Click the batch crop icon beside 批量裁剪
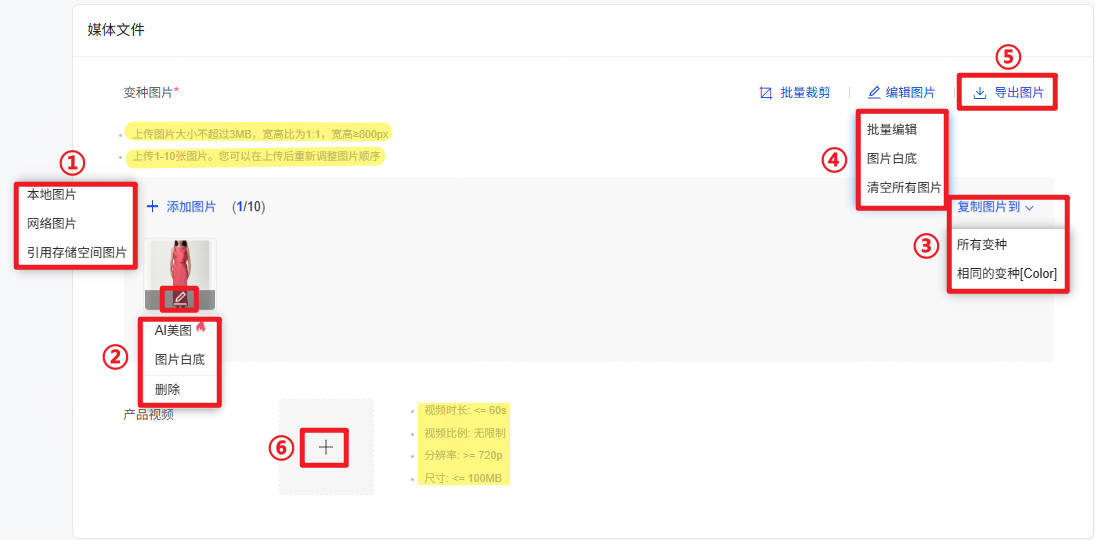The image size is (1095, 540). click(766, 92)
